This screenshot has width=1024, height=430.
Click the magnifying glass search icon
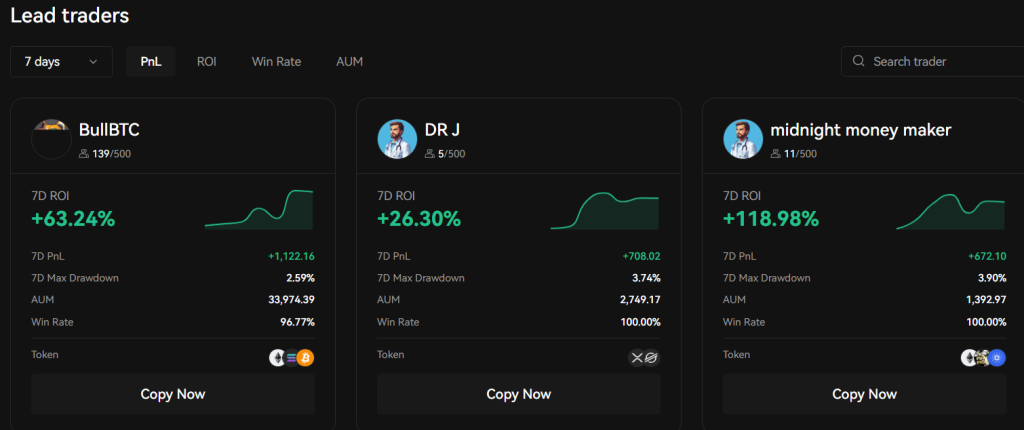pyautogui.click(x=858, y=62)
